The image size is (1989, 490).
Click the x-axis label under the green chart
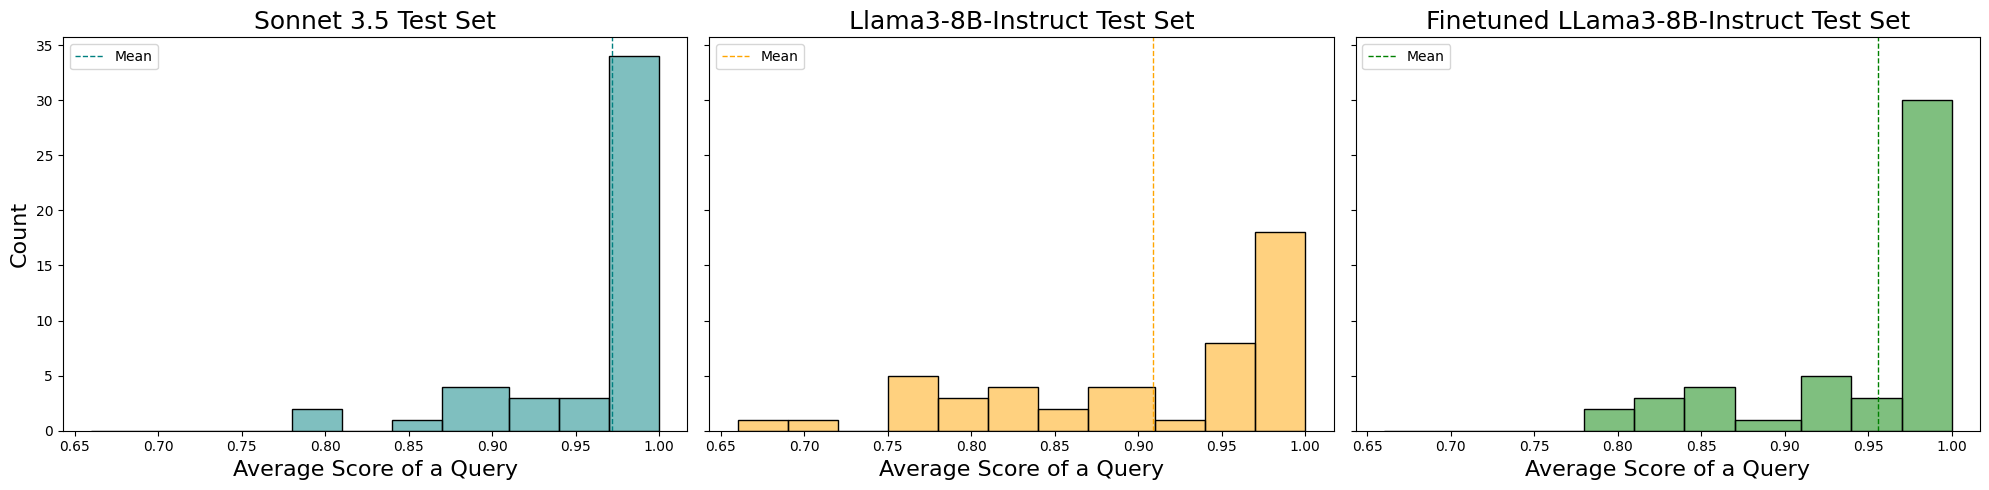click(x=1667, y=469)
